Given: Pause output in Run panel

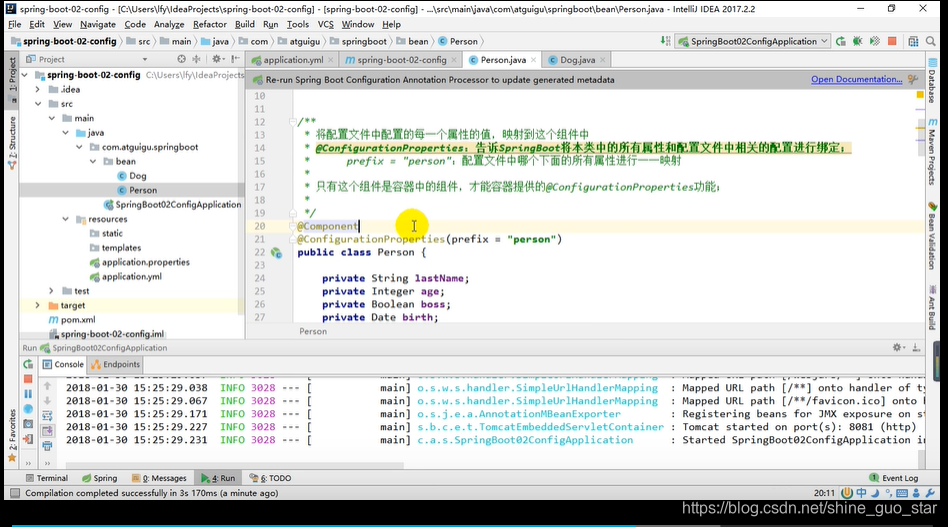Looking at the screenshot, I should tap(28, 394).
